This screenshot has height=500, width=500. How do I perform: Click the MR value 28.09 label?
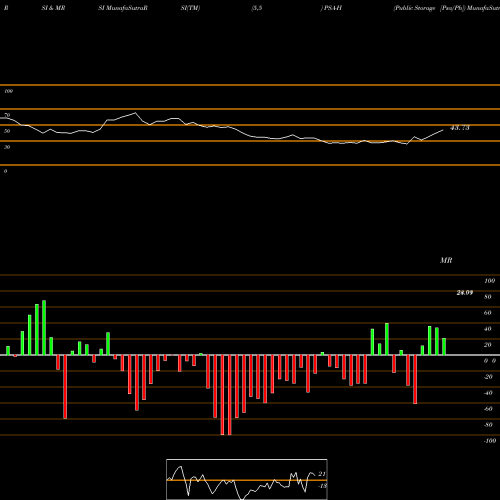[x=464, y=293]
